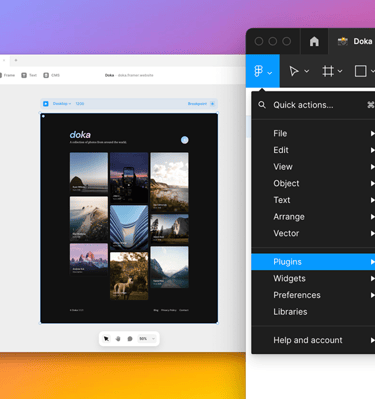Viewport: 375px width, 399px height.
Task: Click the Blog footer link
Action: 156,310
